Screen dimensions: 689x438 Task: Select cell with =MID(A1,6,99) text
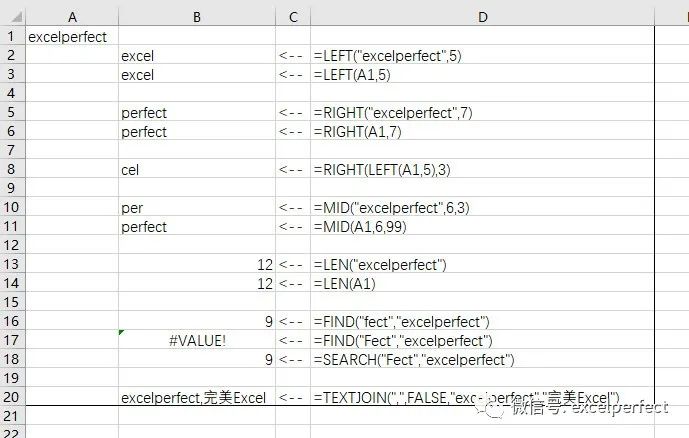(482, 226)
